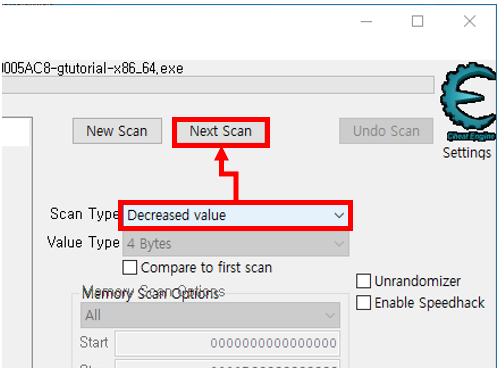Viewport: 500px width, 374px height.
Task: Minimize the Cheat Engine window
Action: [366, 22]
